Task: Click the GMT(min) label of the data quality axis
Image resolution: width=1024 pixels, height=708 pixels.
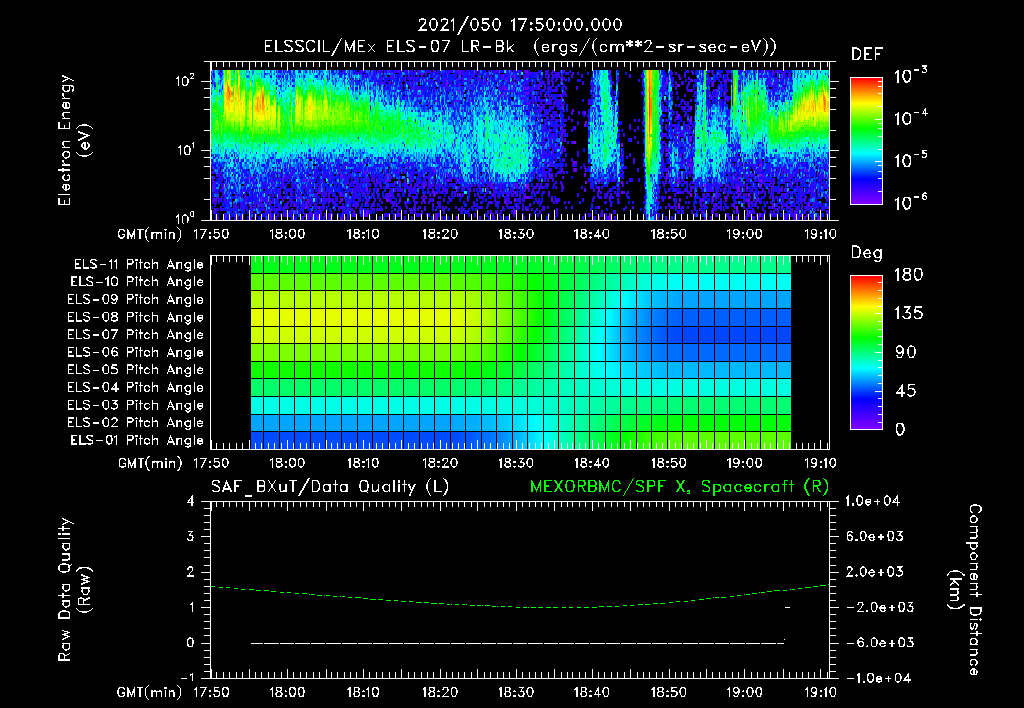Action: [x=150, y=692]
